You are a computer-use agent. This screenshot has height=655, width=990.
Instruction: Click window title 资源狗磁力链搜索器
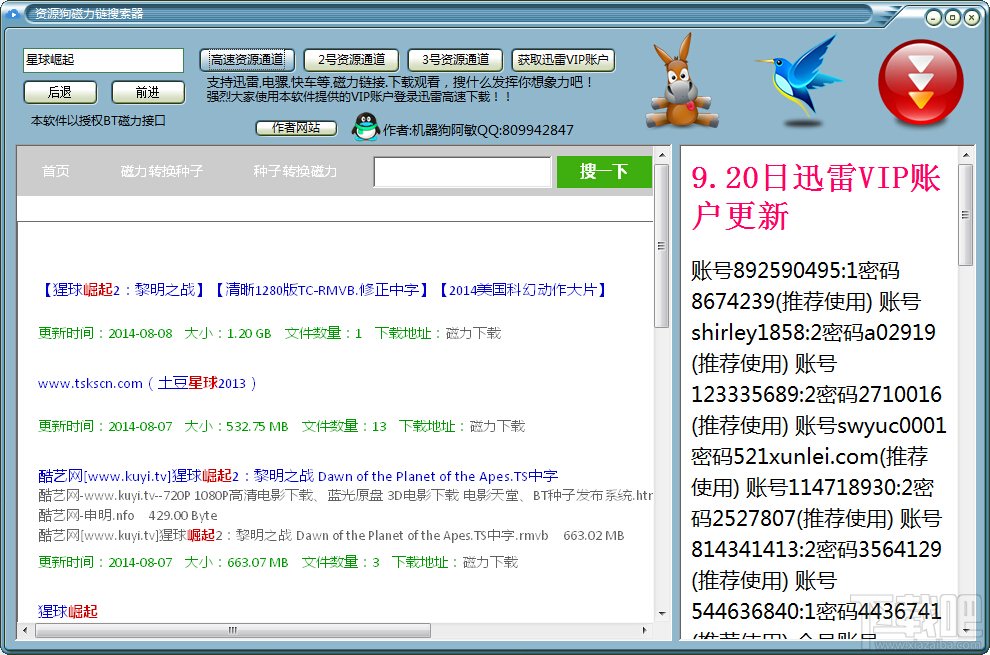pyautogui.click(x=89, y=13)
